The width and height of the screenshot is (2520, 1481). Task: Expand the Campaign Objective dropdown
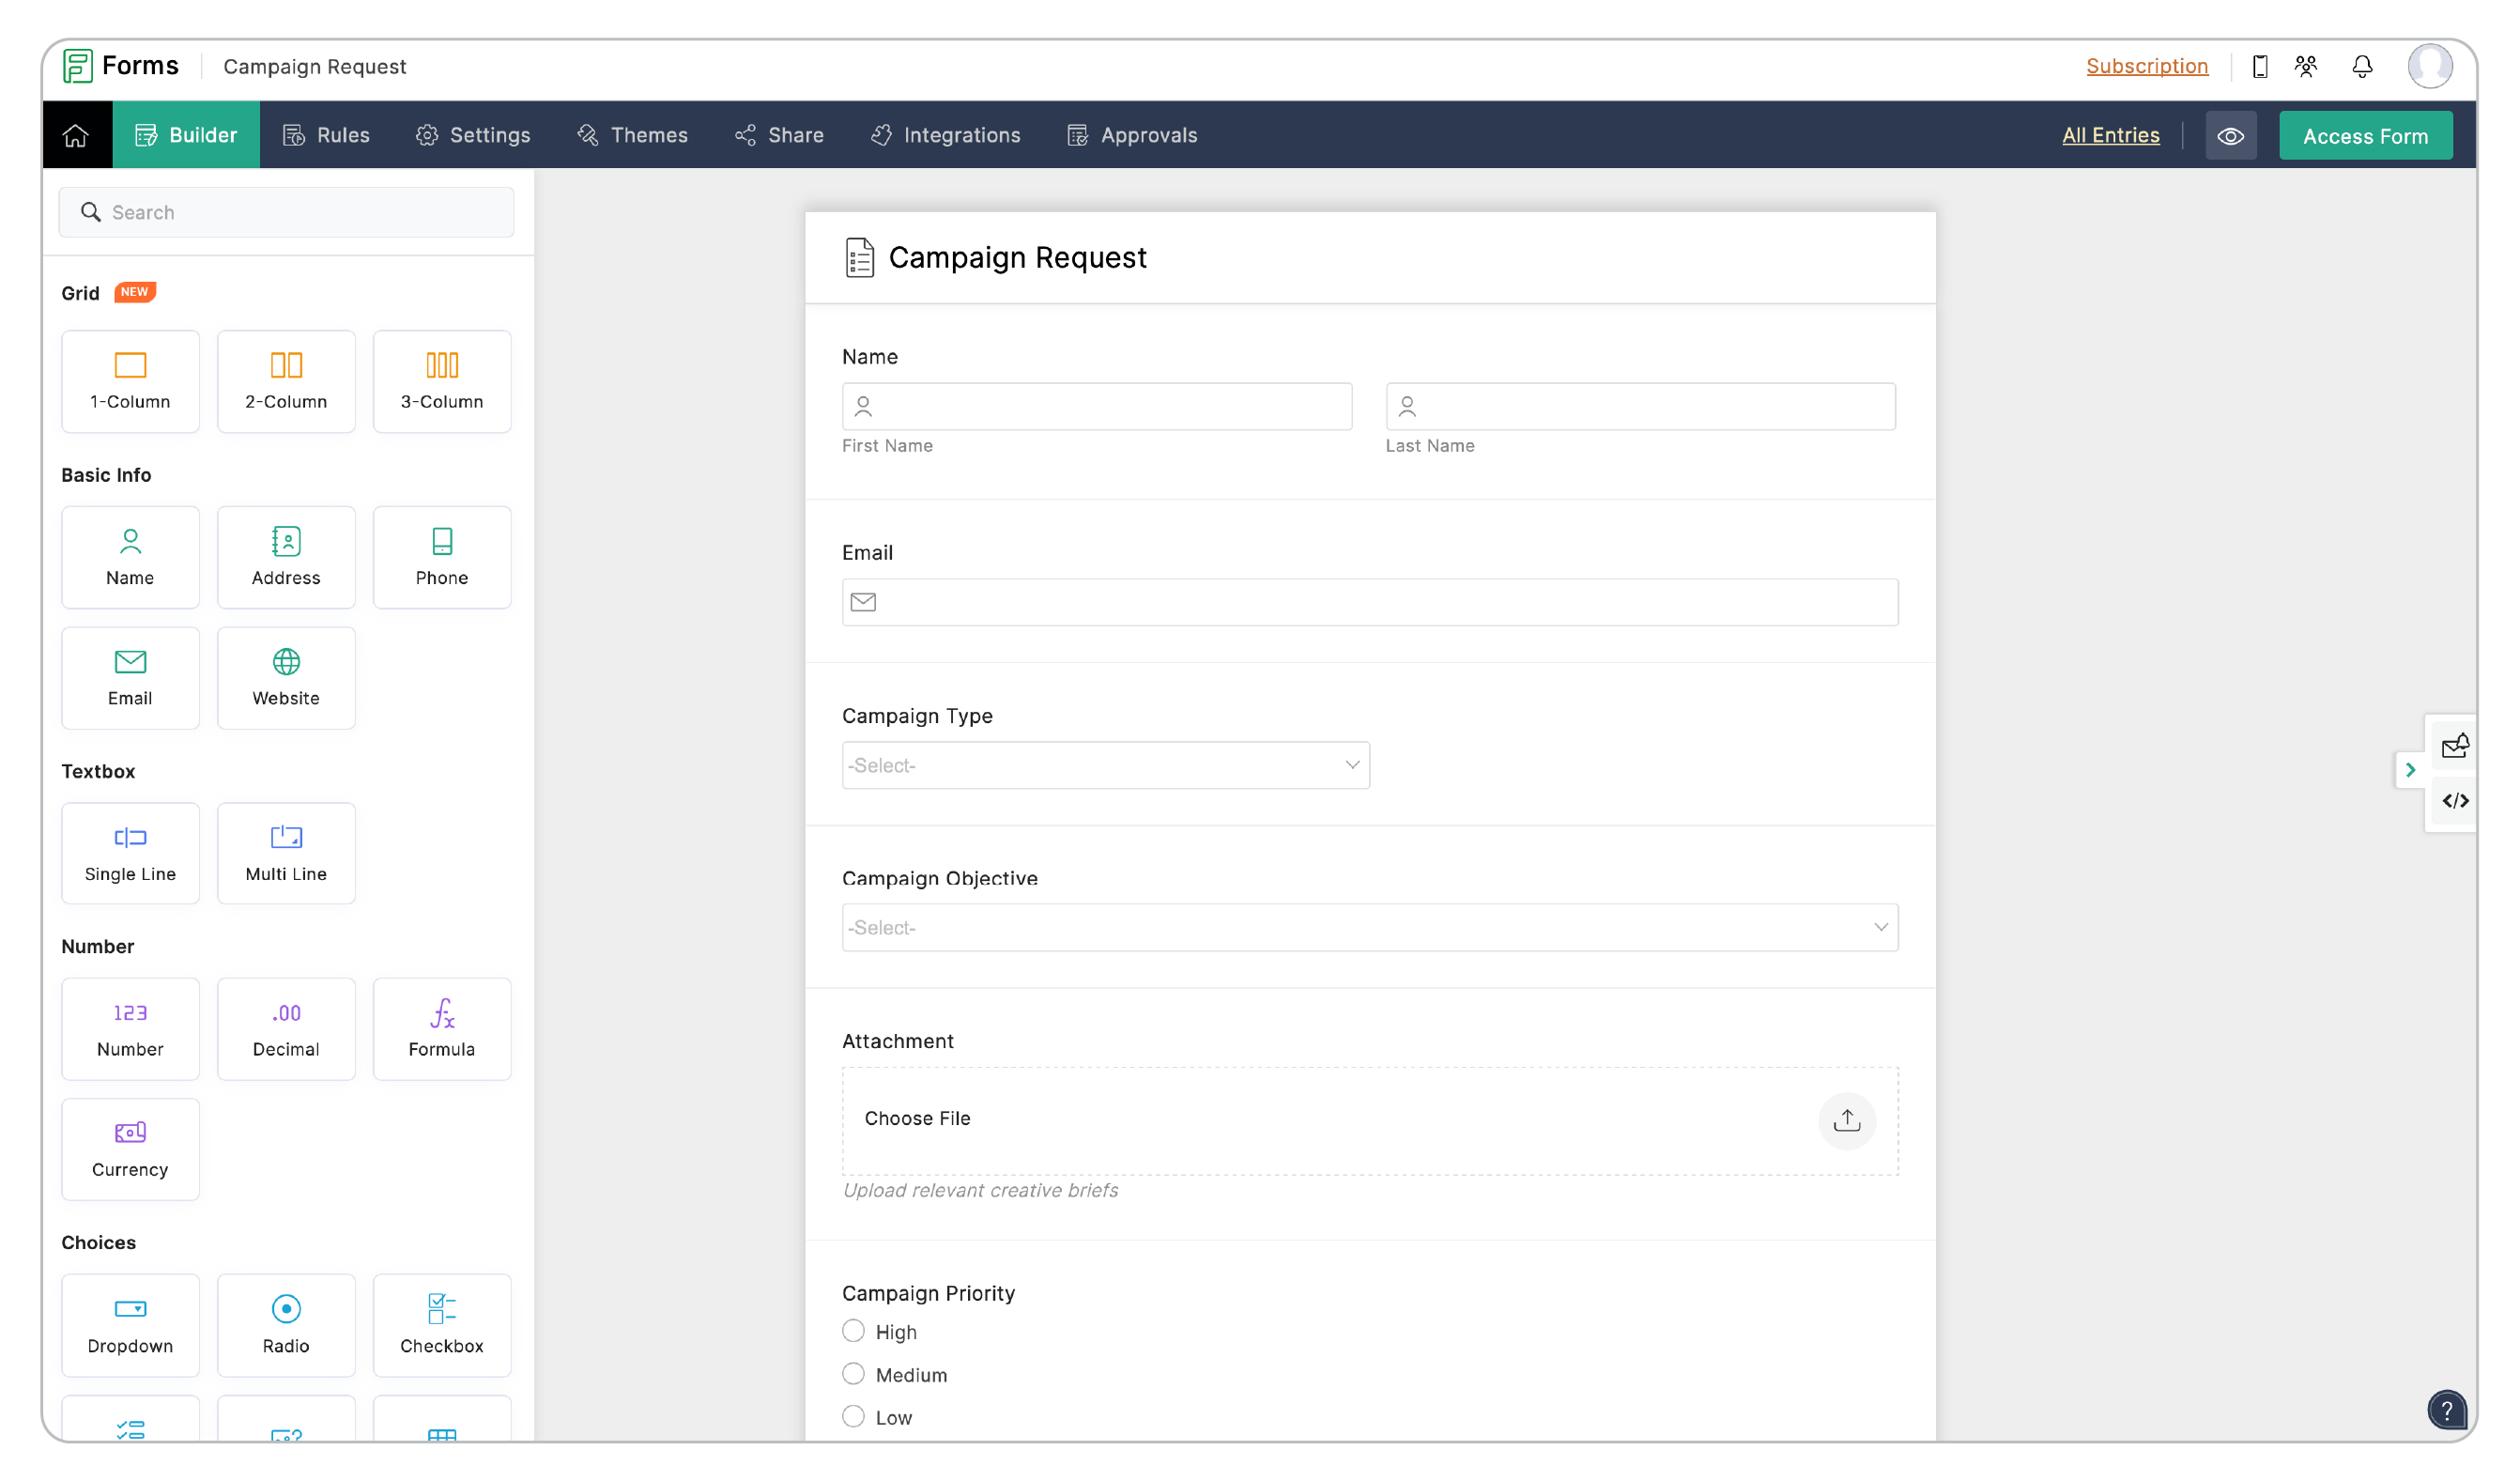click(1369, 927)
